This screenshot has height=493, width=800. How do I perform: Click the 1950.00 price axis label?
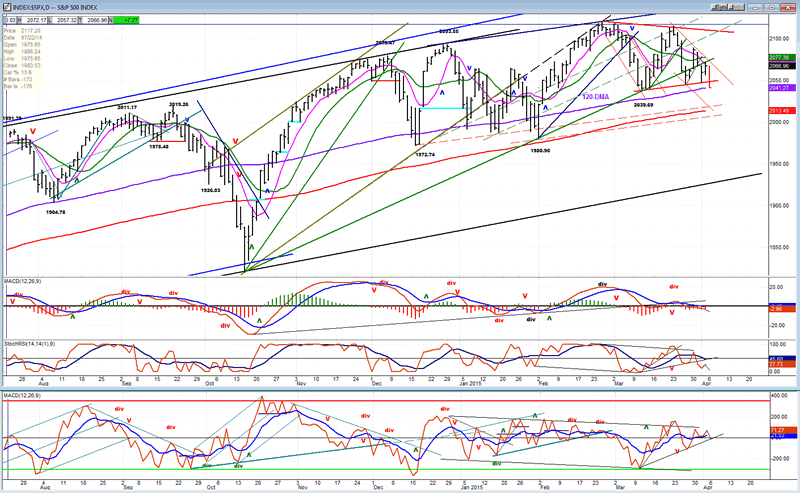(x=779, y=164)
